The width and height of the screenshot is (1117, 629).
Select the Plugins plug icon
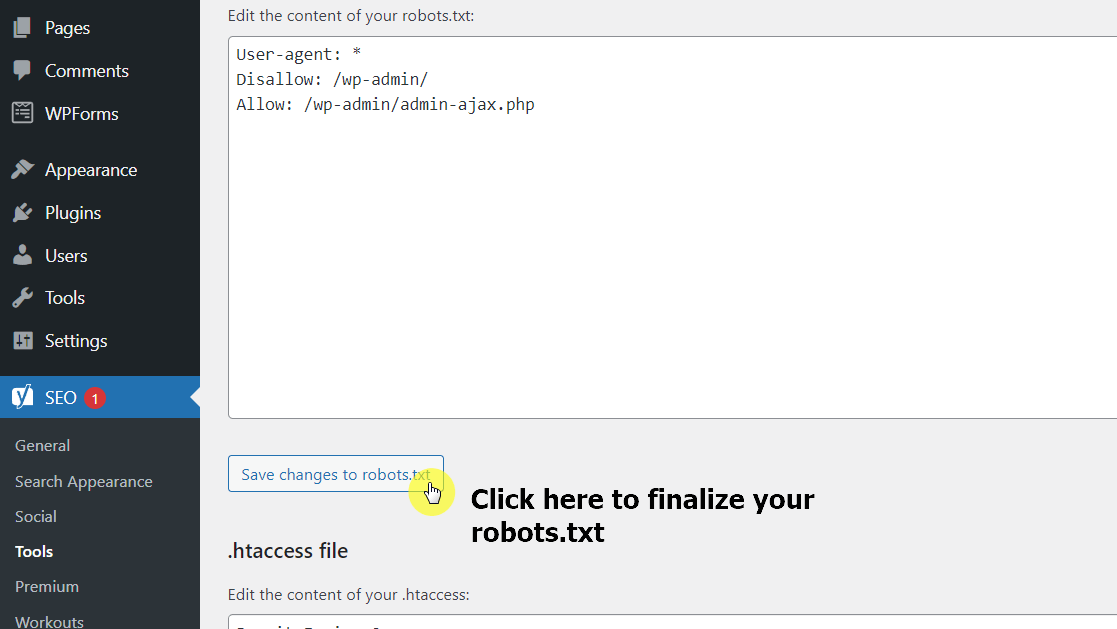tap(20, 212)
